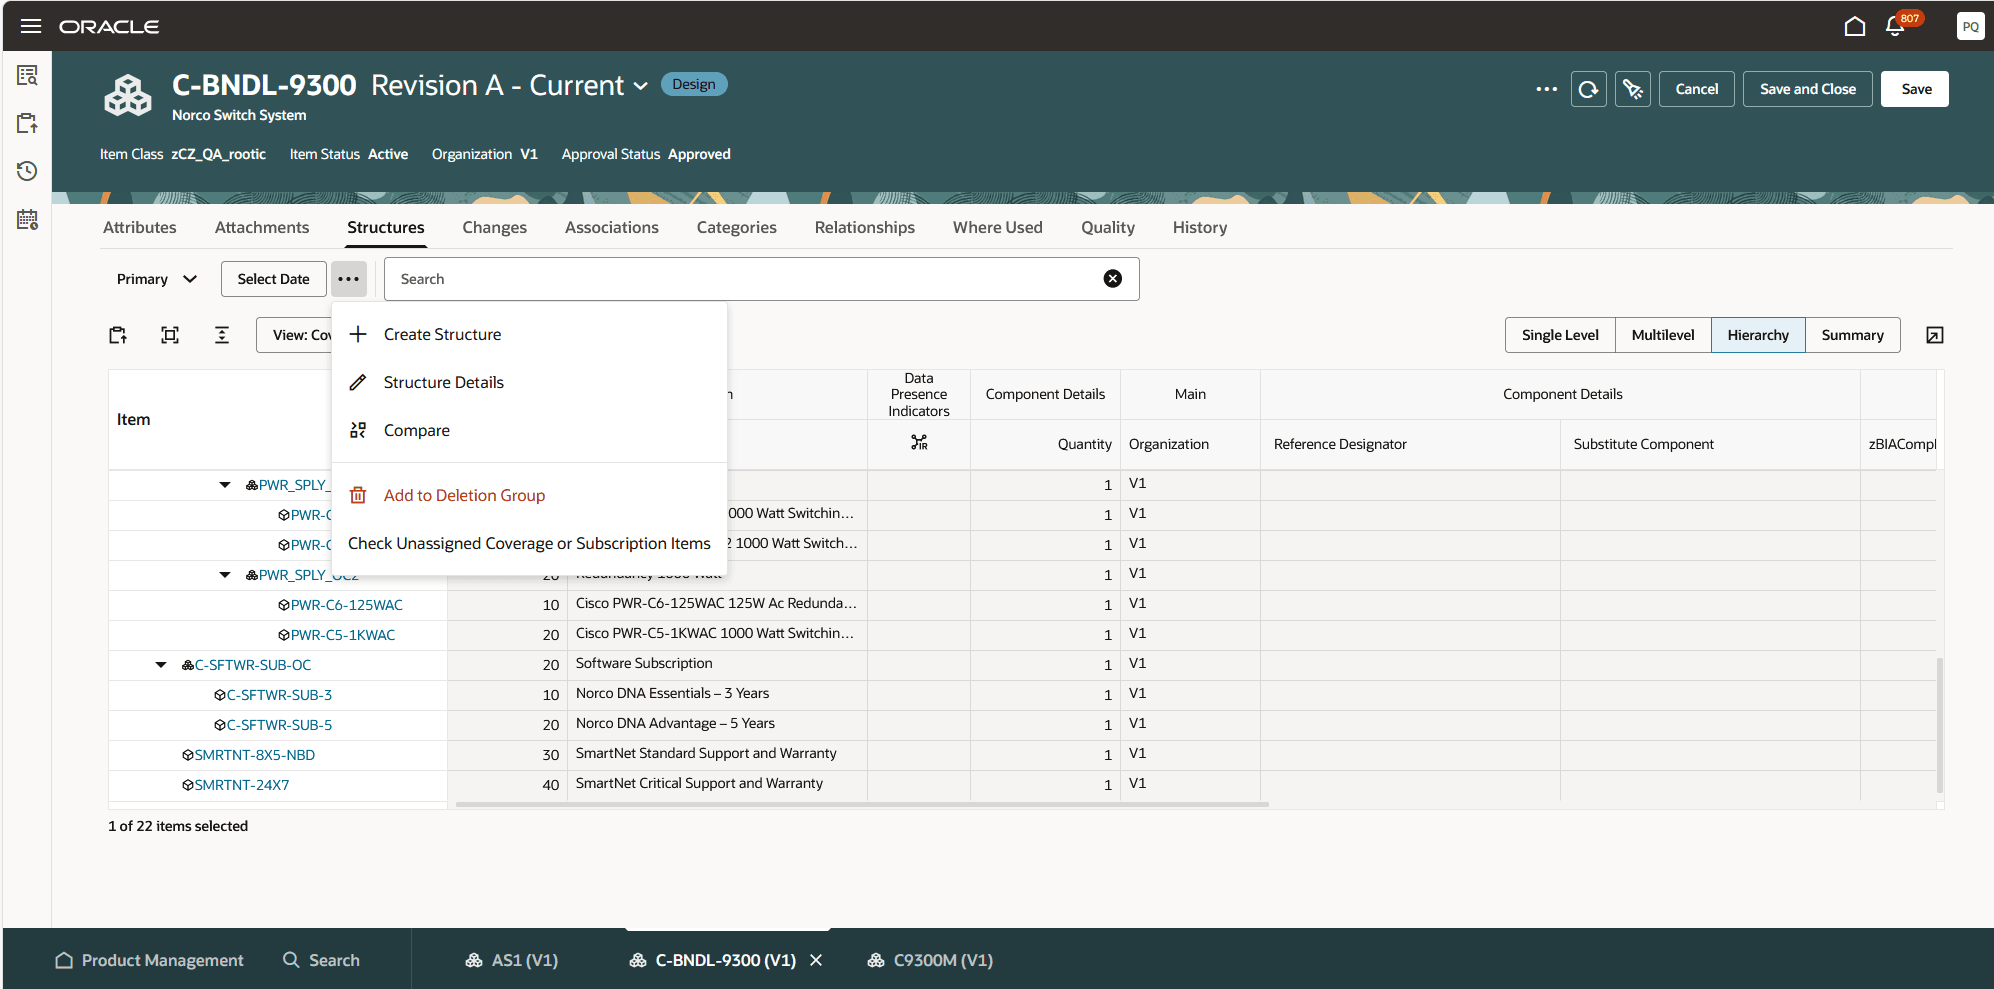This screenshot has height=989, width=1994.
Task: Switch to the Associations tab
Action: (612, 227)
